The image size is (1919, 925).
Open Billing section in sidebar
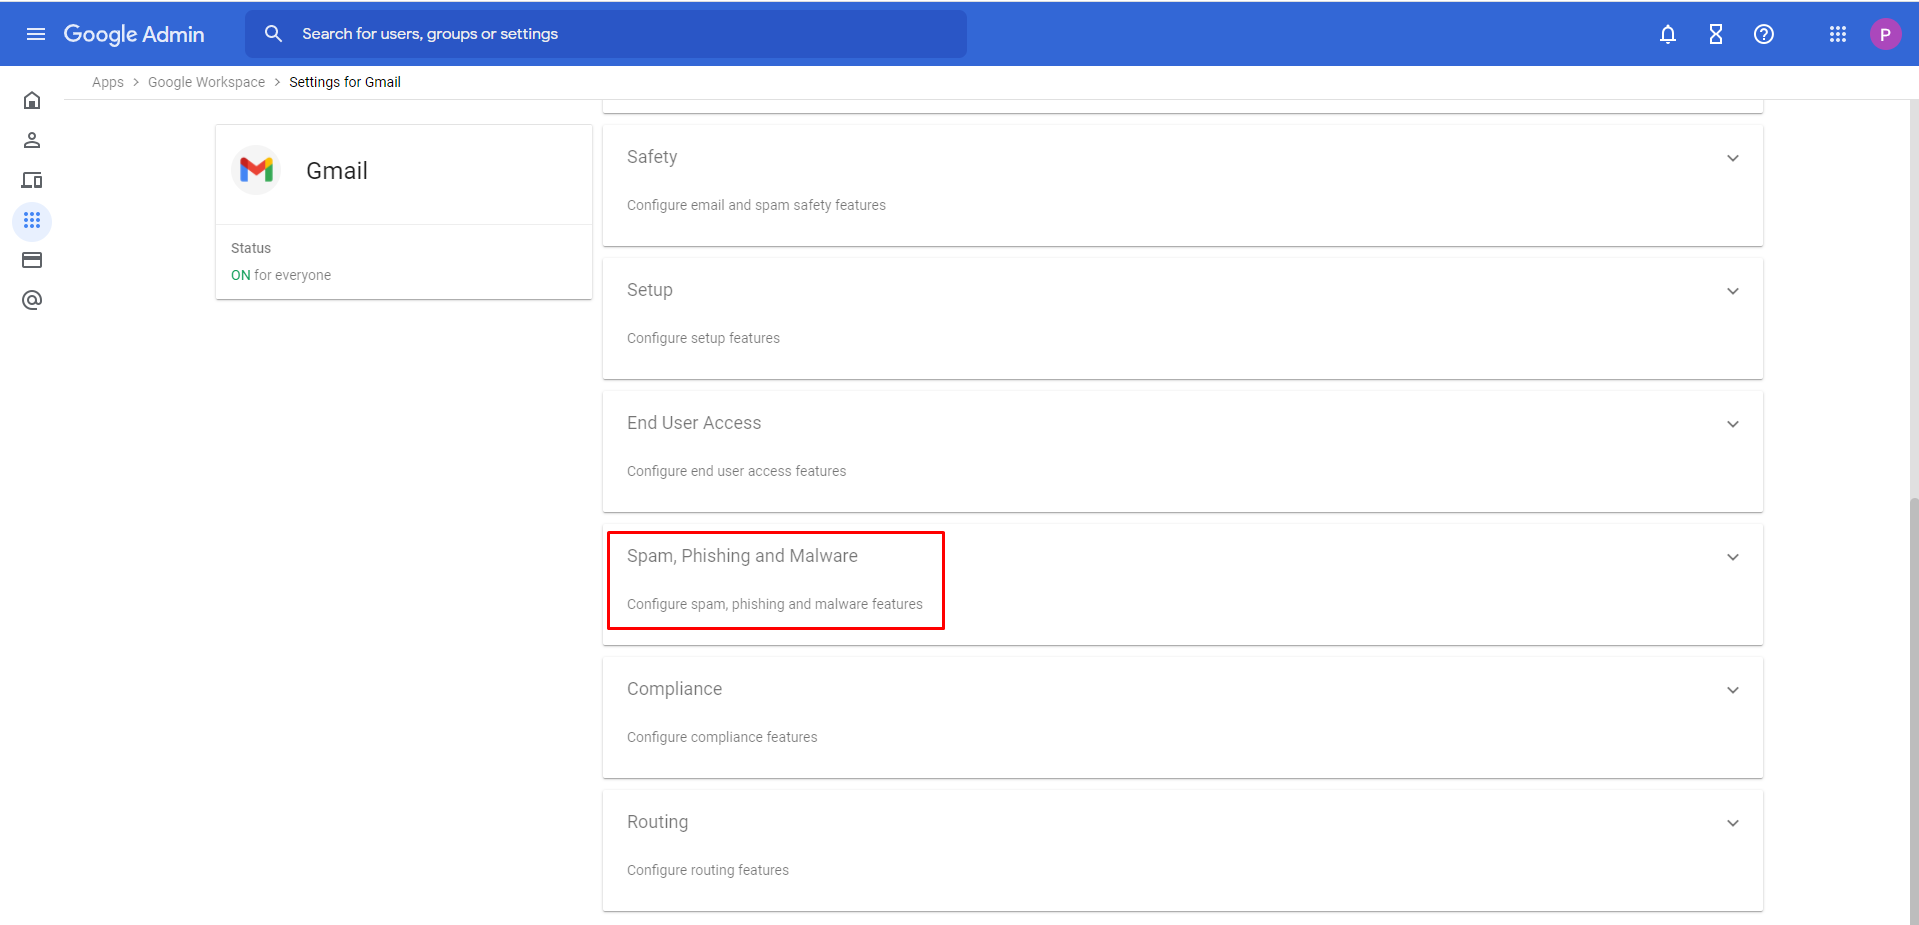coord(32,260)
